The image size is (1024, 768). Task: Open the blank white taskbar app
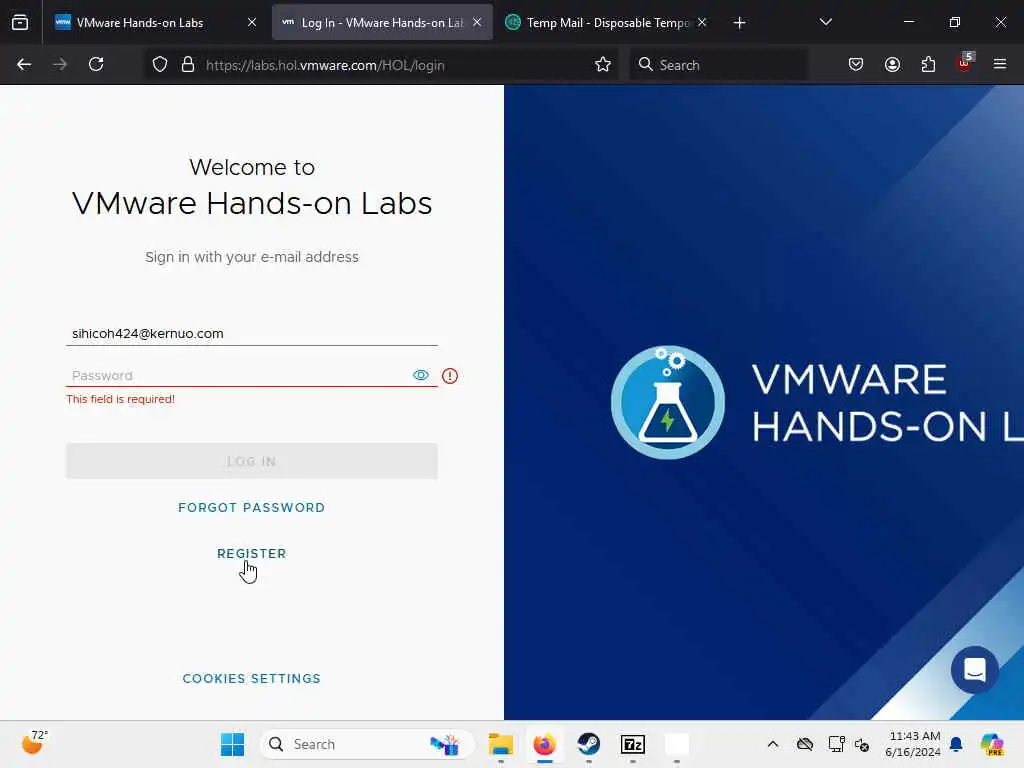click(x=677, y=744)
